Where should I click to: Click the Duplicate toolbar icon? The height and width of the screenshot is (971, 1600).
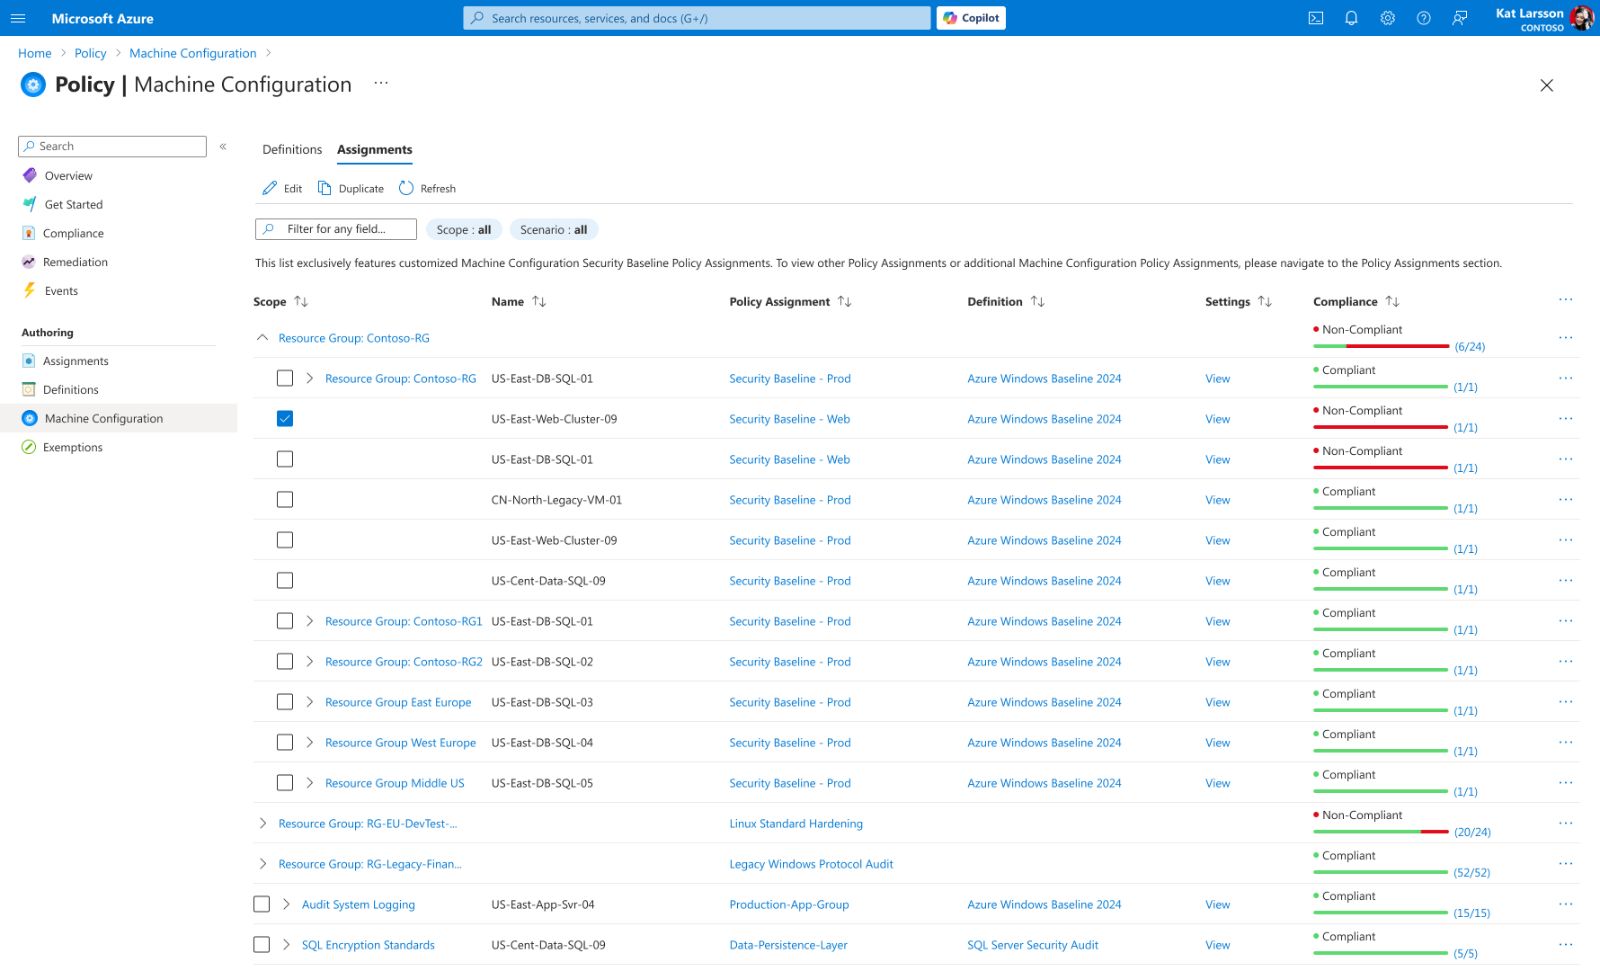click(x=324, y=188)
